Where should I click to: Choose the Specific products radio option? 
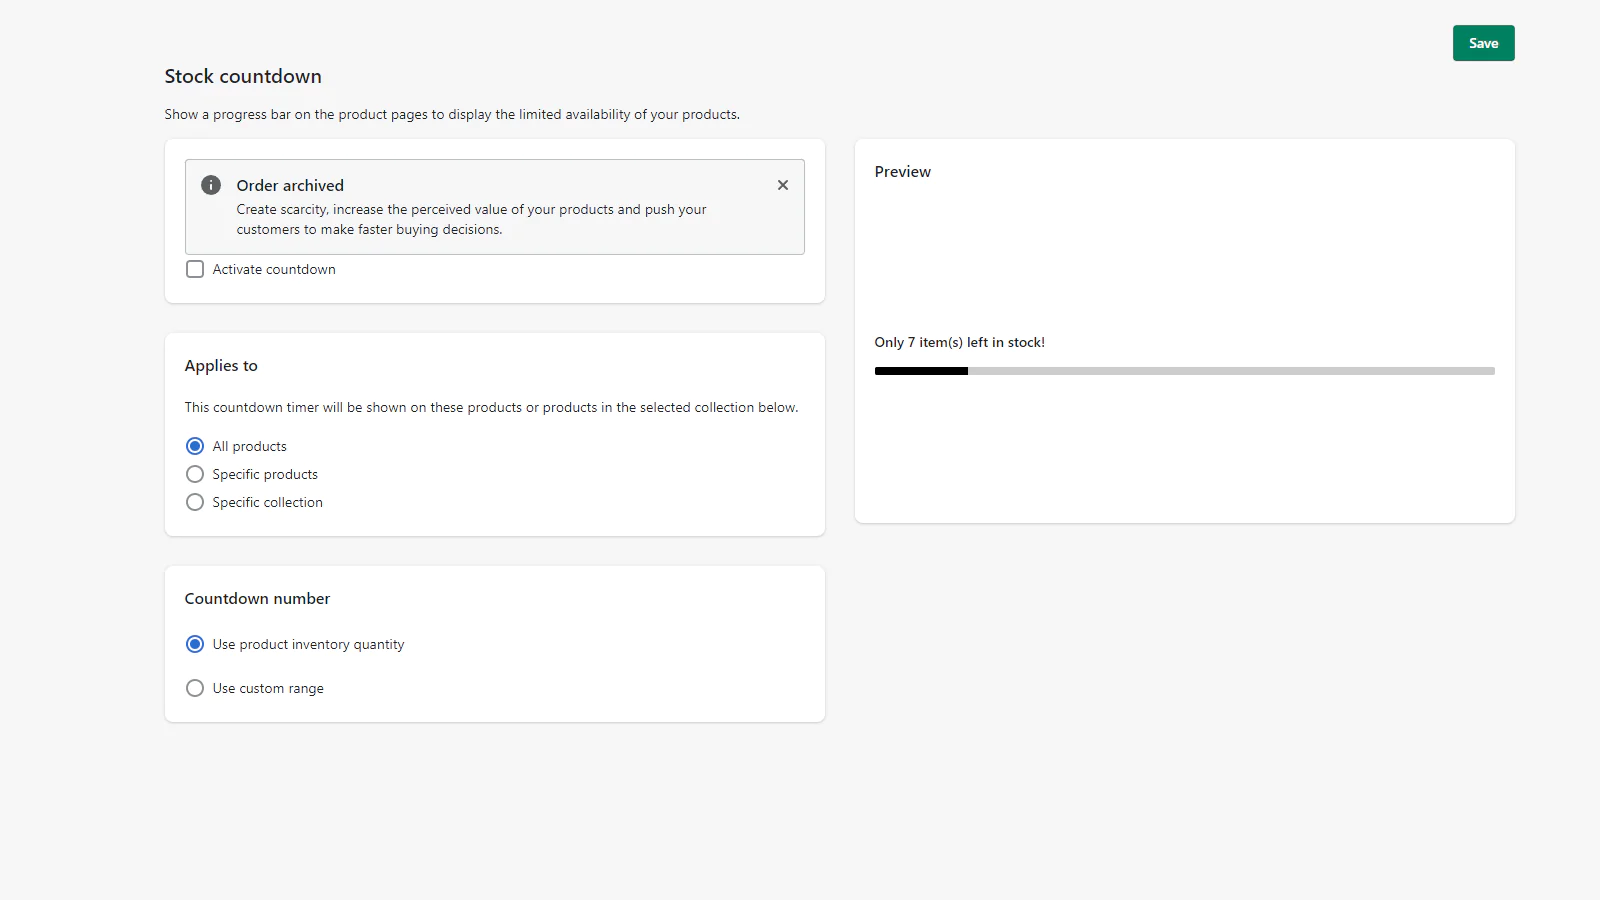[x=195, y=474]
